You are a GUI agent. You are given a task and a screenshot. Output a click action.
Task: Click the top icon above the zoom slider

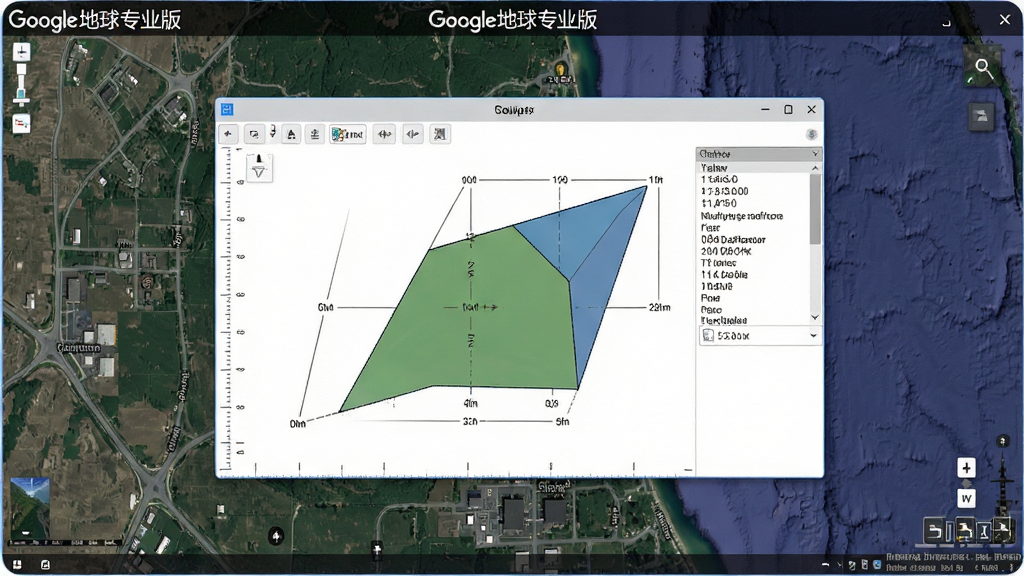coord(21,52)
